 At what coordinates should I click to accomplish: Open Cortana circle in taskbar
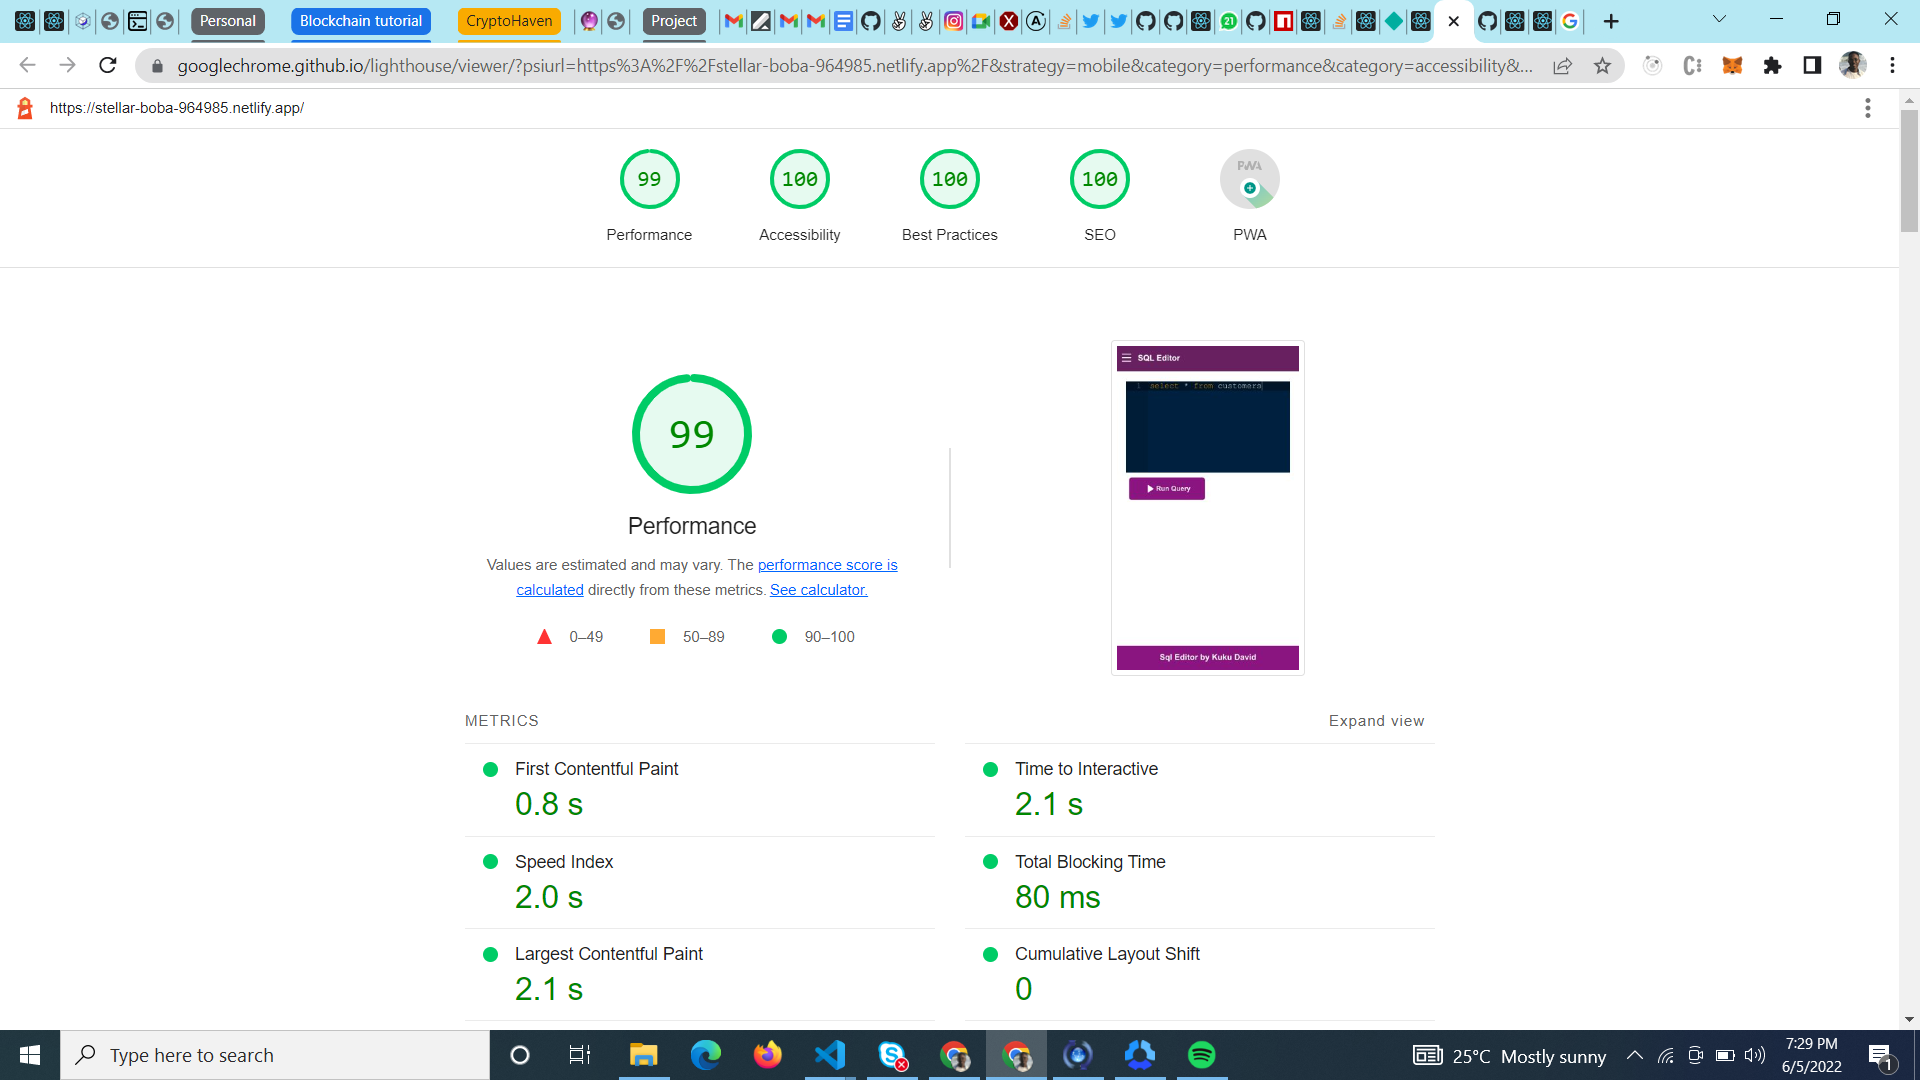[x=519, y=1055]
